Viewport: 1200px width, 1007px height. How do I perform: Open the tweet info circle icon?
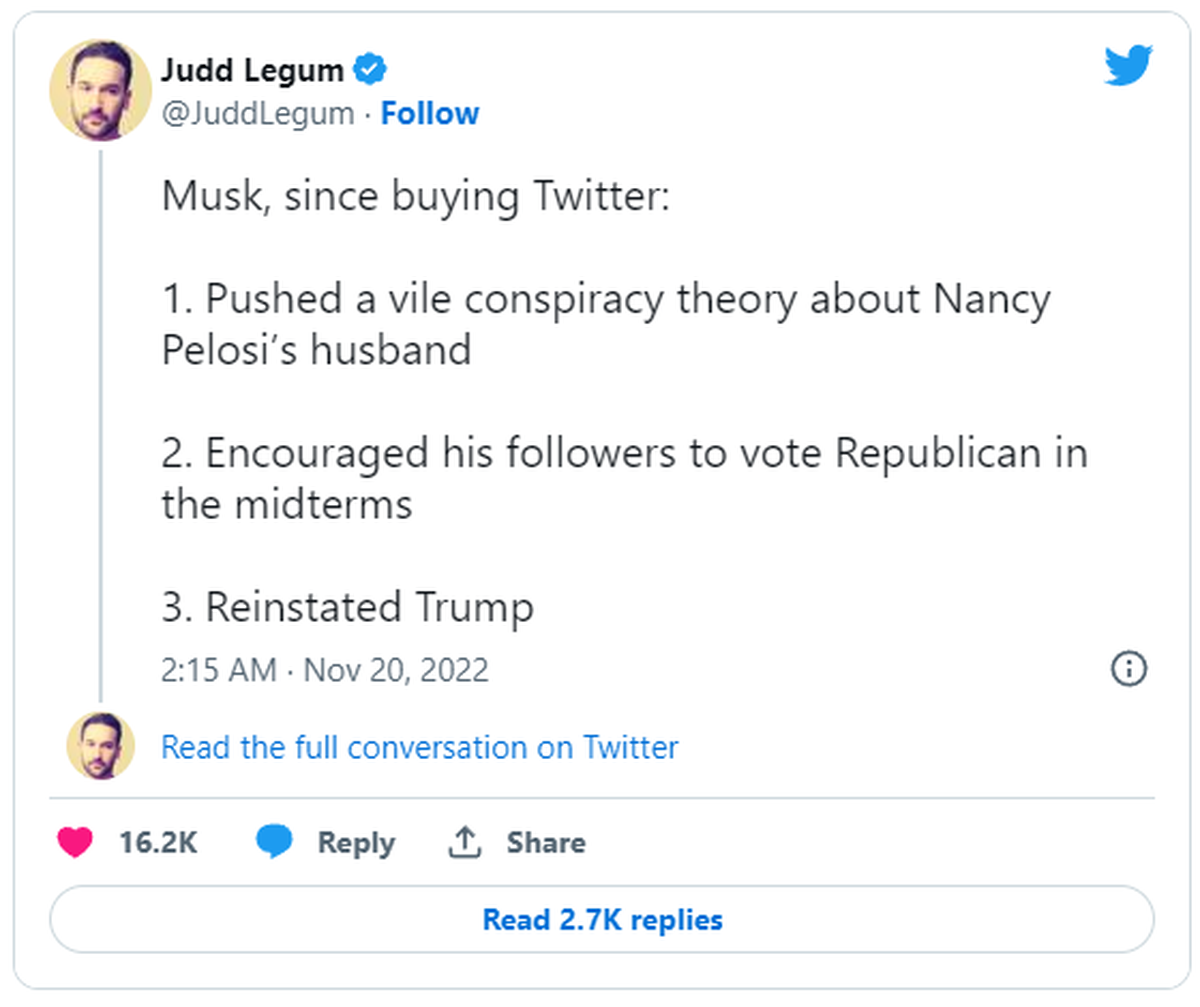click(1128, 668)
